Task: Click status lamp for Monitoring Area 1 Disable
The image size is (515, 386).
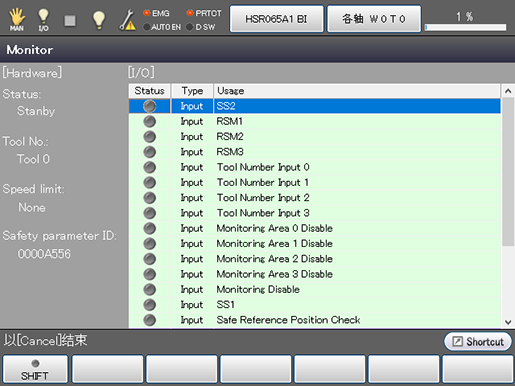Action: pos(150,244)
